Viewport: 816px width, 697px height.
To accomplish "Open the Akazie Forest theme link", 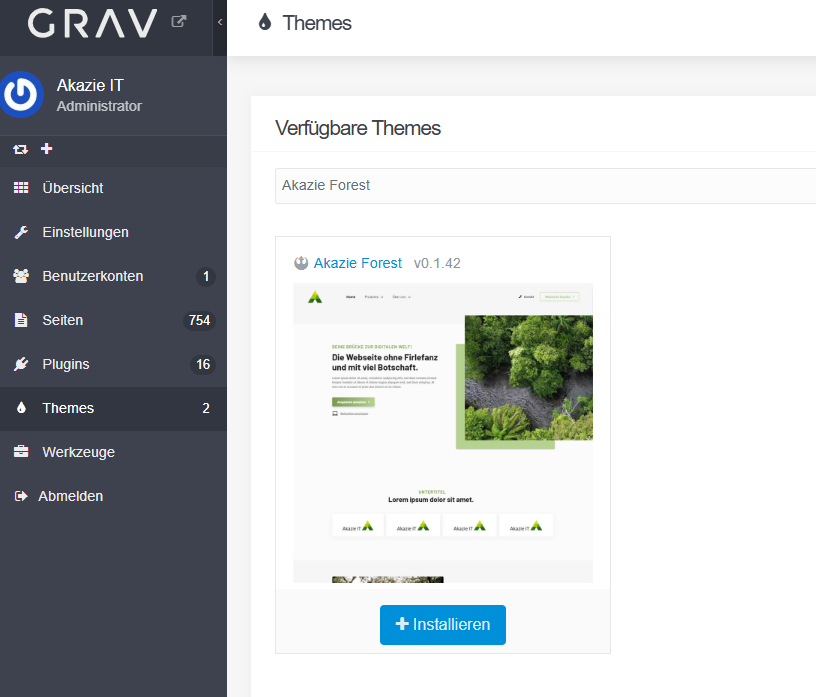I will (358, 263).
